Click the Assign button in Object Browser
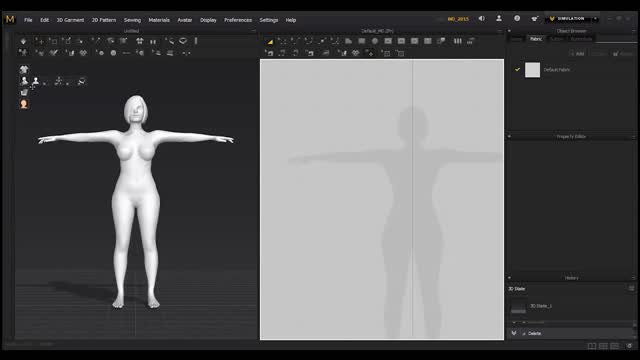 623,53
